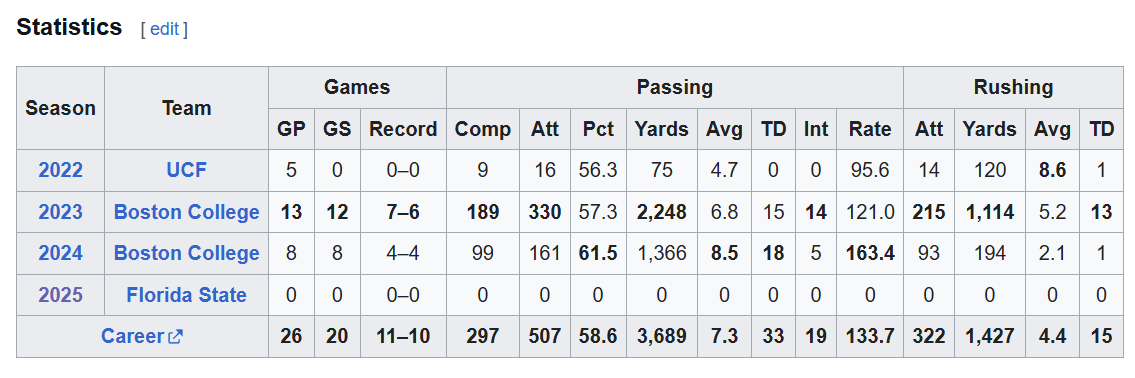
Task: Open the 2023 season link
Action: (x=61, y=212)
